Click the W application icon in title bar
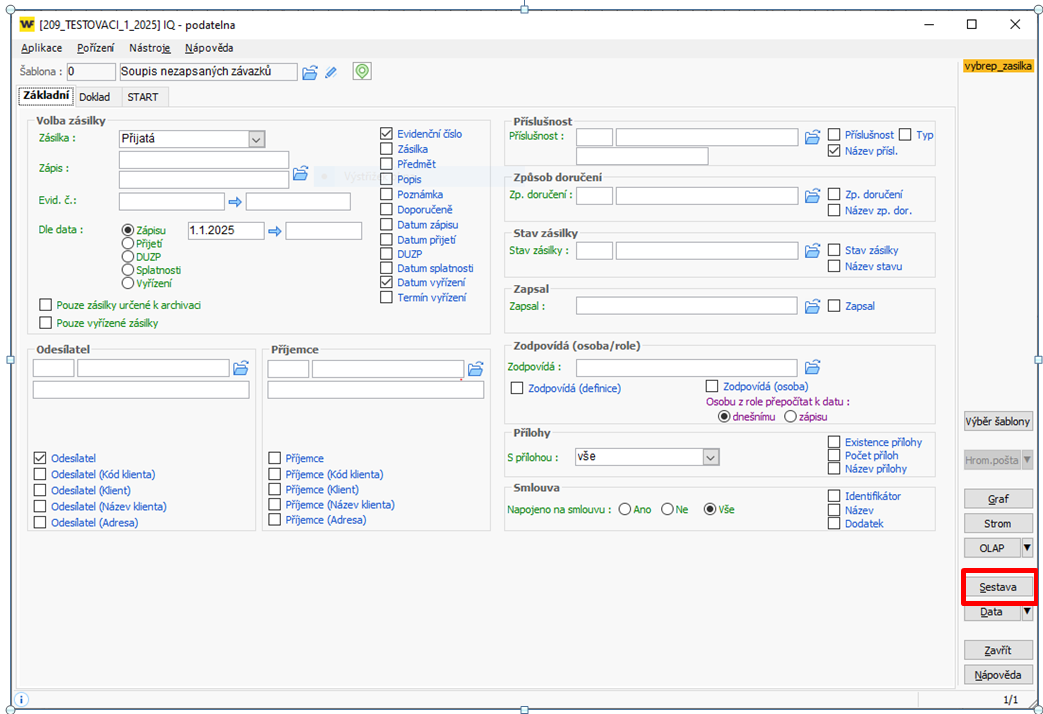This screenshot has width=1043, height=714. coord(27,25)
